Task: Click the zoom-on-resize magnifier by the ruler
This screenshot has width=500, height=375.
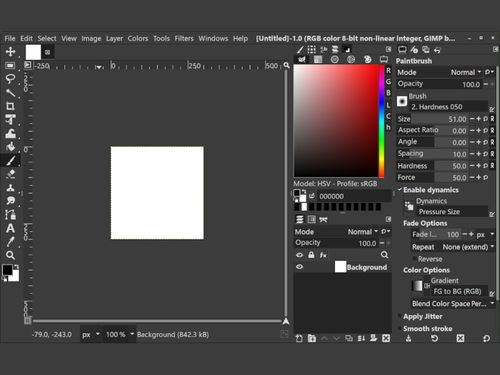Action: pos(286,65)
